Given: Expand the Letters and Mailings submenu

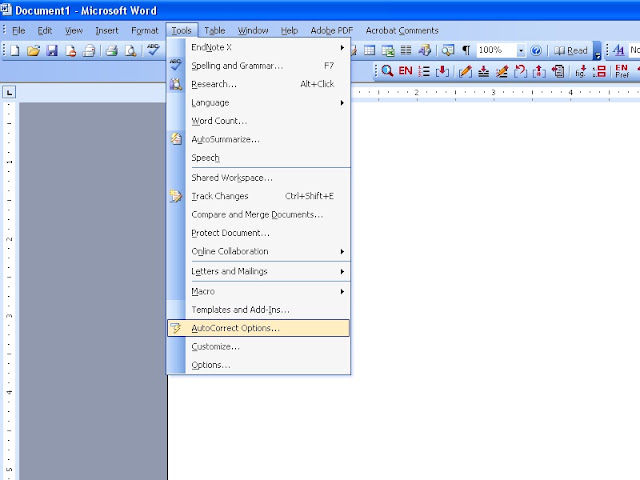Looking at the screenshot, I should 258,271.
